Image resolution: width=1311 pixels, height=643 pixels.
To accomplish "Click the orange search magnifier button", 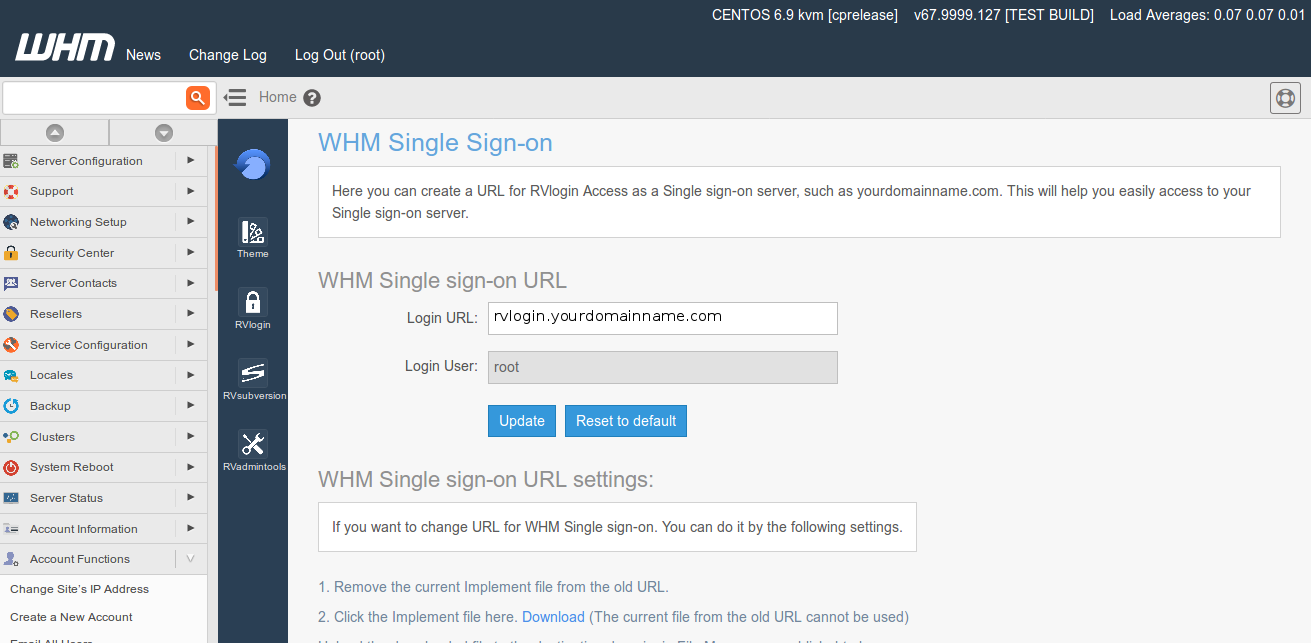I will pos(198,97).
